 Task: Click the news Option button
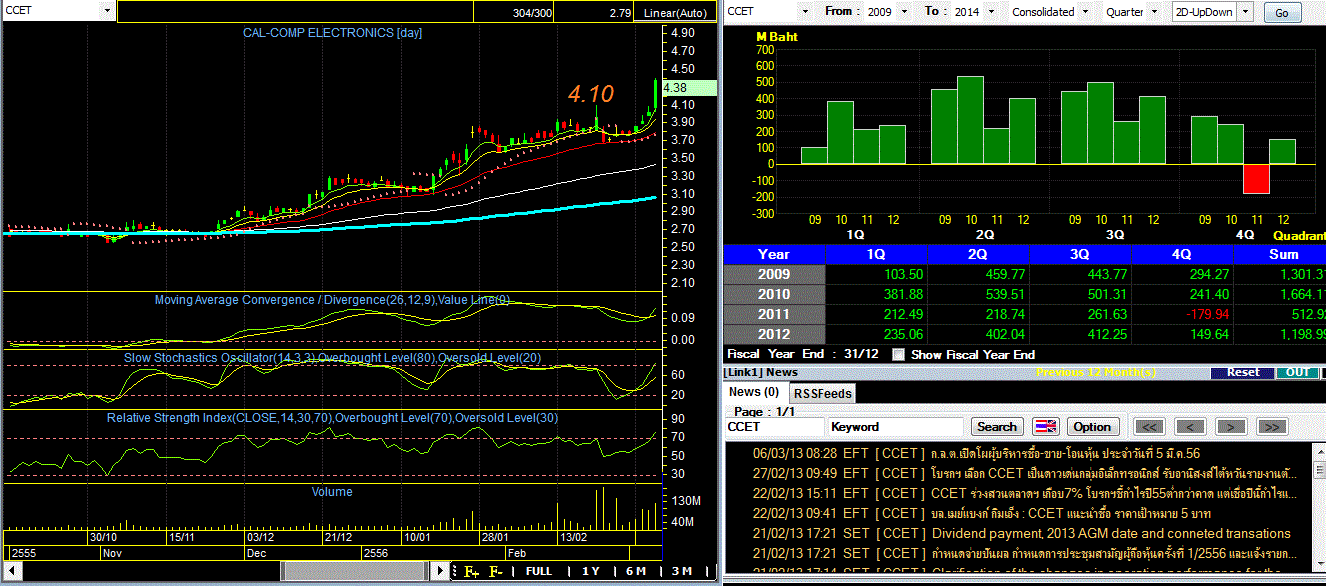[x=1093, y=427]
